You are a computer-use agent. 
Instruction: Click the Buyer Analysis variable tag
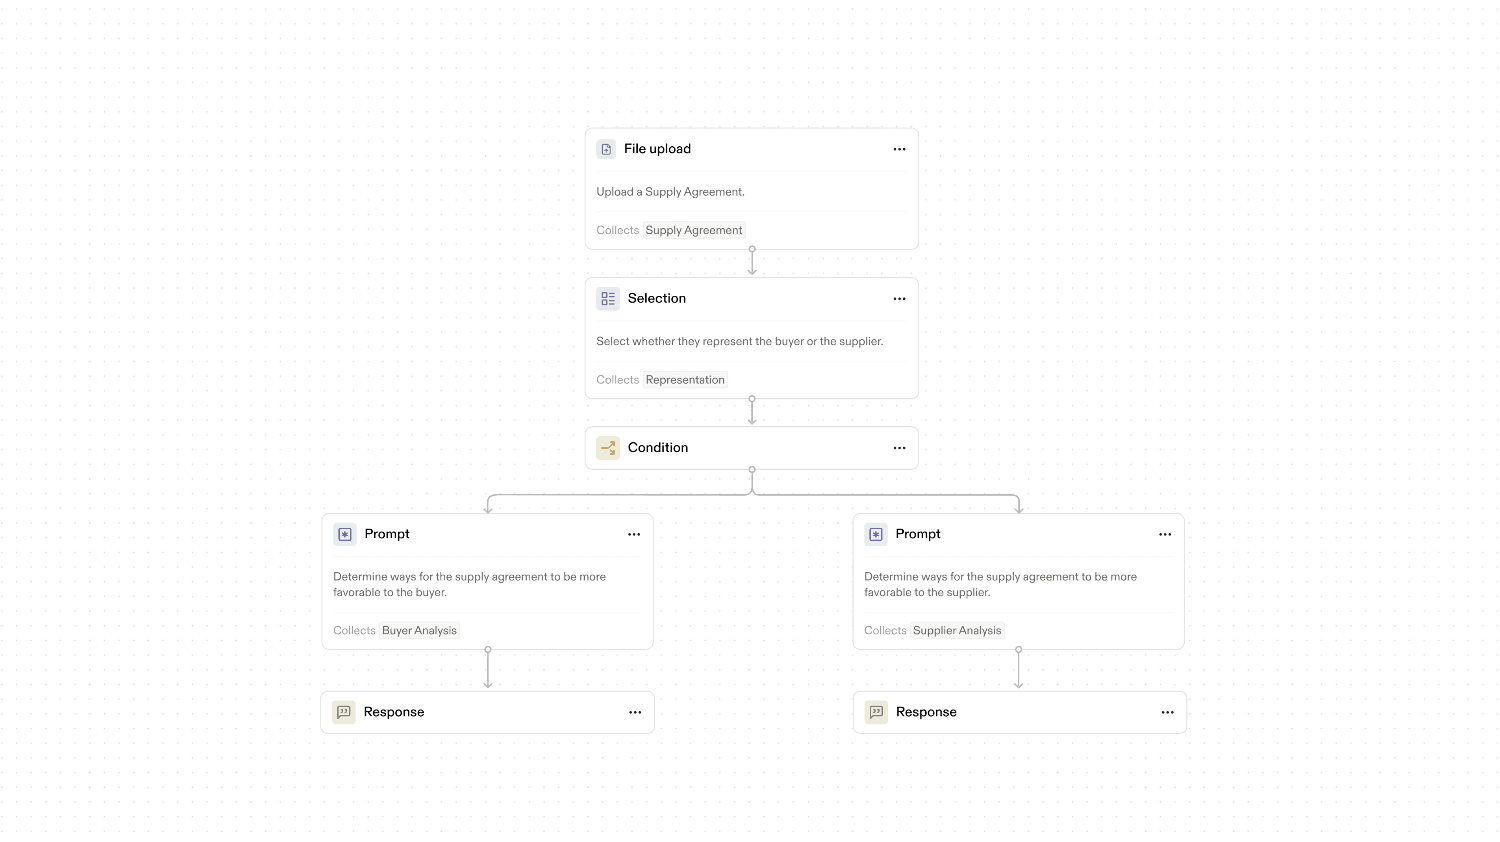pyautogui.click(x=419, y=631)
